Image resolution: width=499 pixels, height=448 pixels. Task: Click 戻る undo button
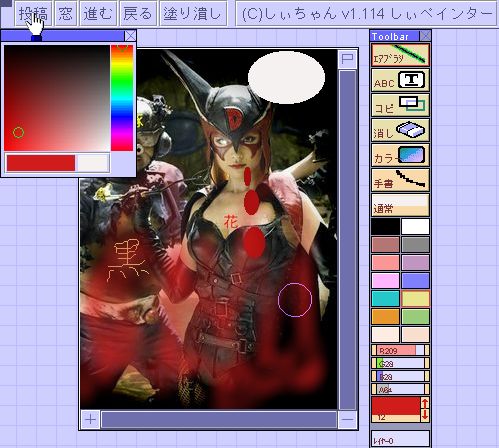click(x=138, y=14)
